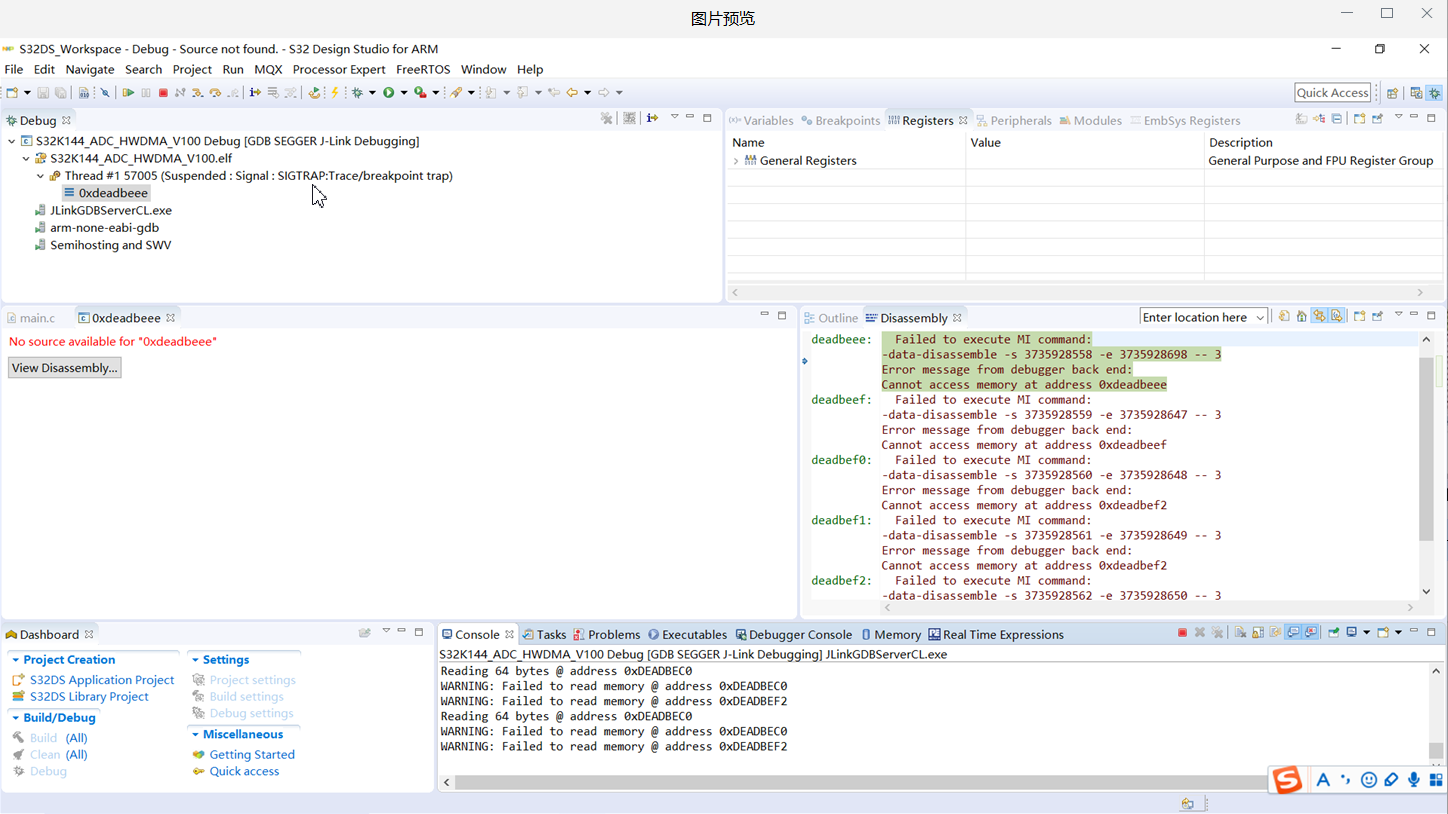Collapse the Thread #1 57005 tree node

click(40, 176)
